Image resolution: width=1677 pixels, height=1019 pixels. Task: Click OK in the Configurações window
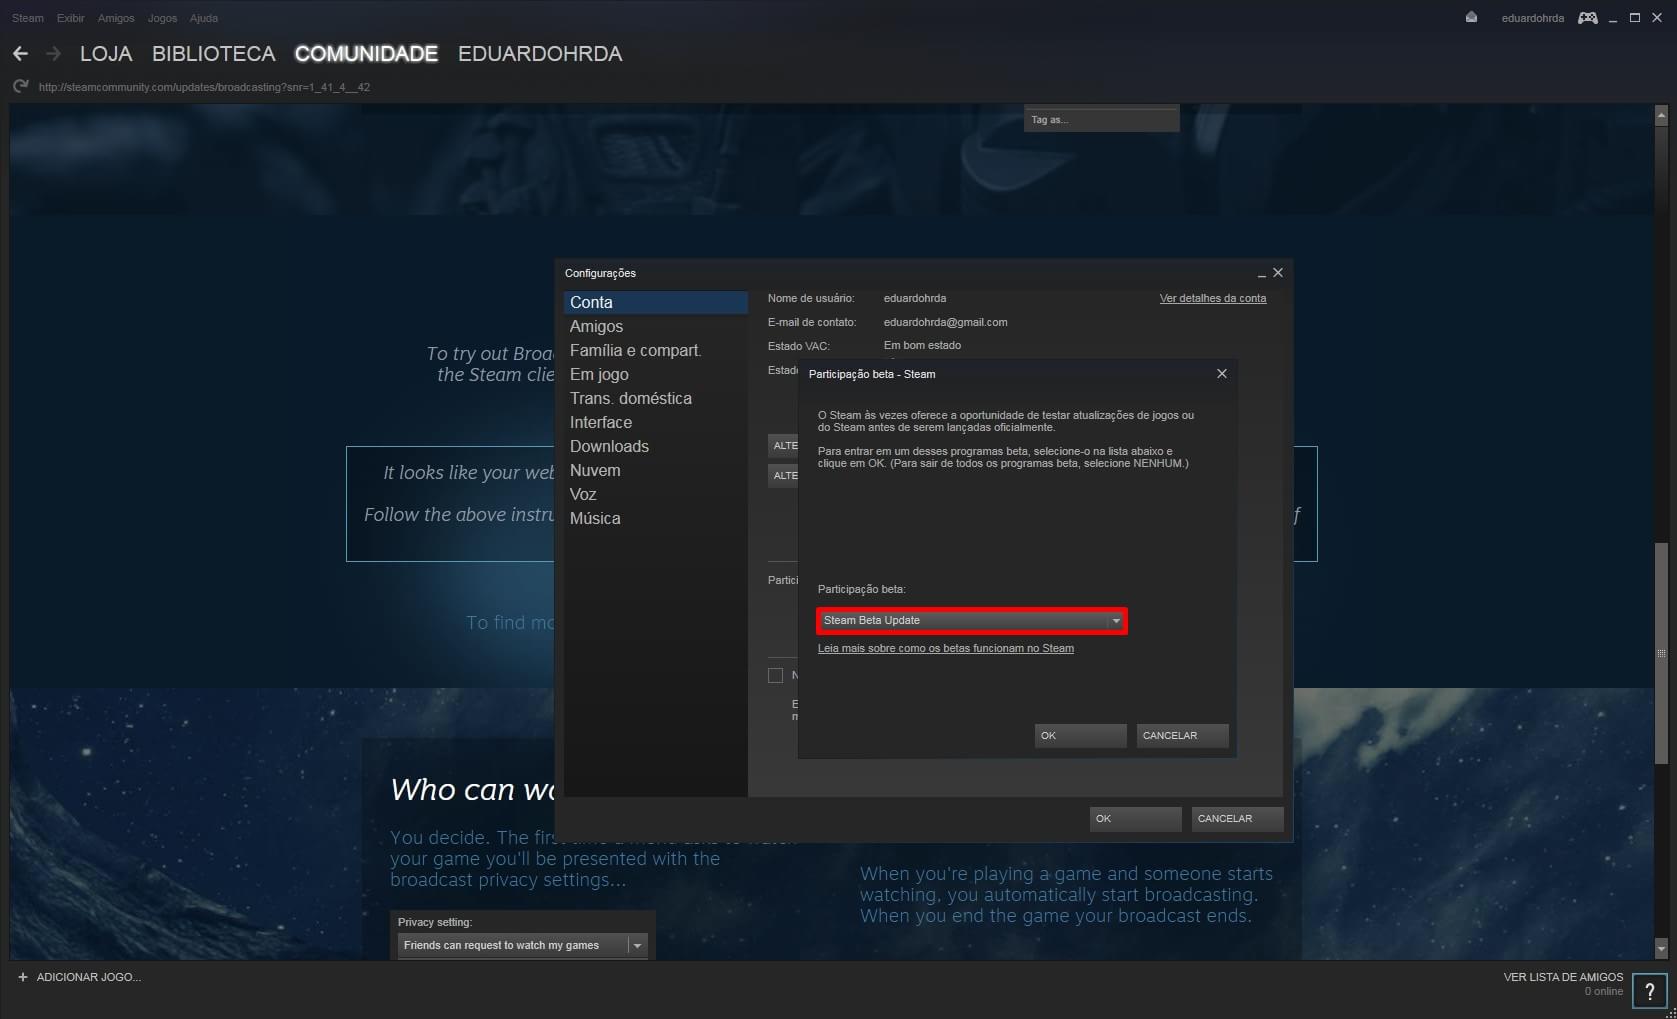1136,818
